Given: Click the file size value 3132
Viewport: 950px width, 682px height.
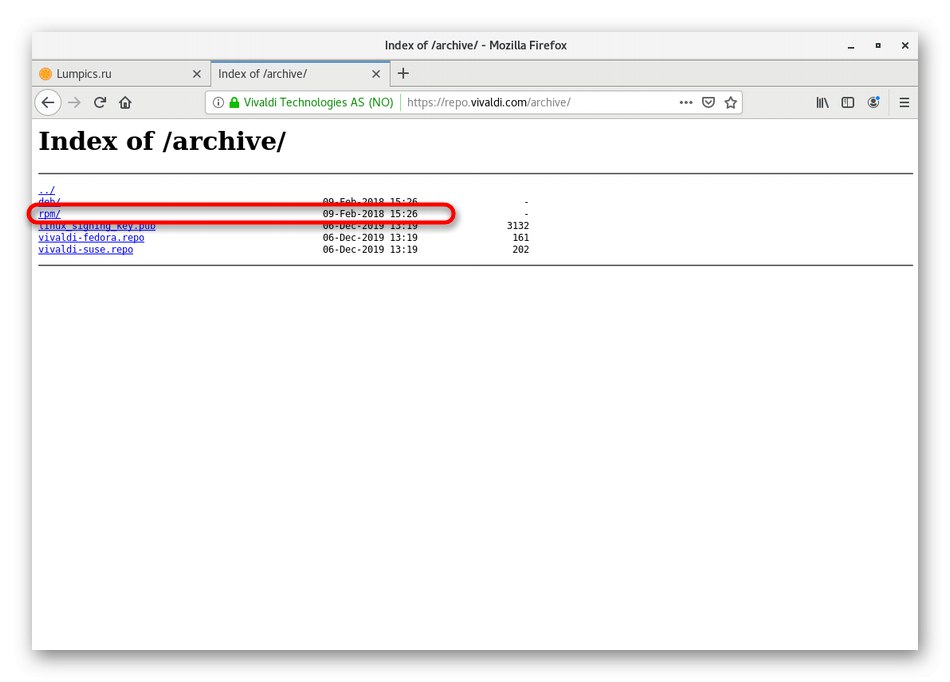Looking at the screenshot, I should [x=518, y=226].
